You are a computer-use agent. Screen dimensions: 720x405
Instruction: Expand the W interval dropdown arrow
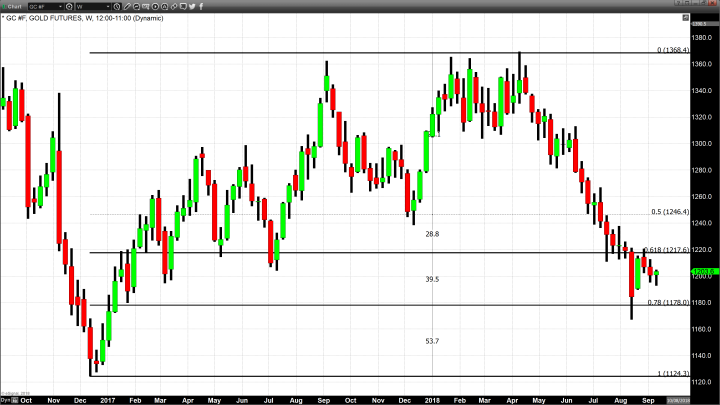point(110,6)
